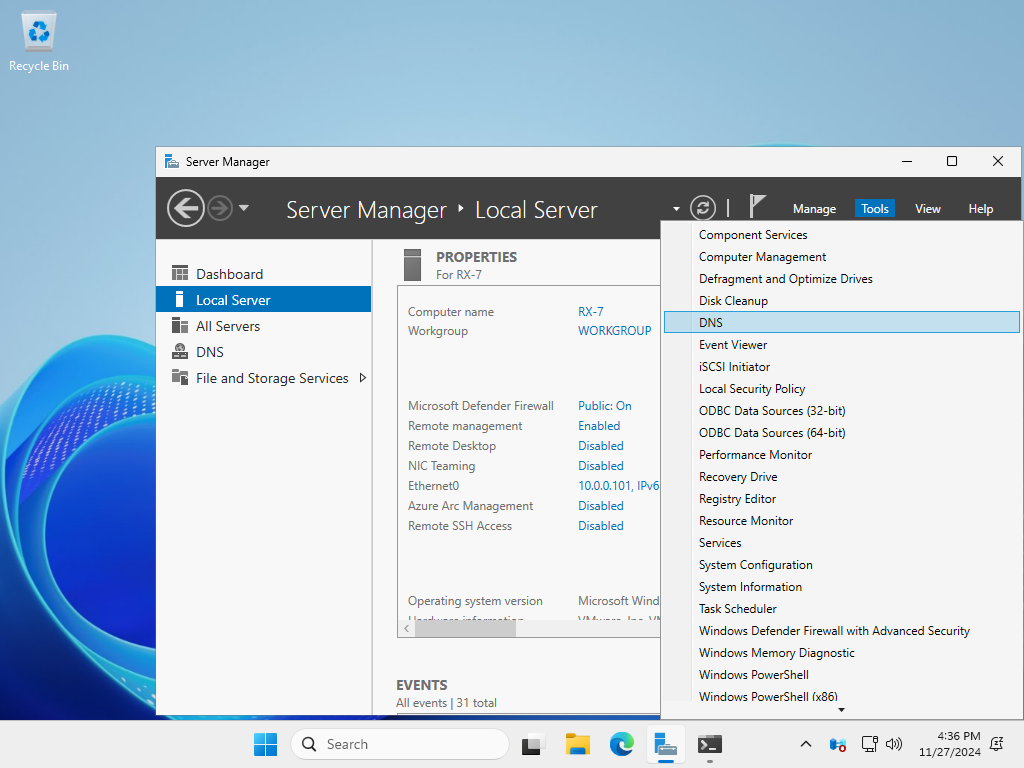This screenshot has height=768, width=1024.
Task: Select DNS in the left sidebar
Action: click(x=264, y=352)
